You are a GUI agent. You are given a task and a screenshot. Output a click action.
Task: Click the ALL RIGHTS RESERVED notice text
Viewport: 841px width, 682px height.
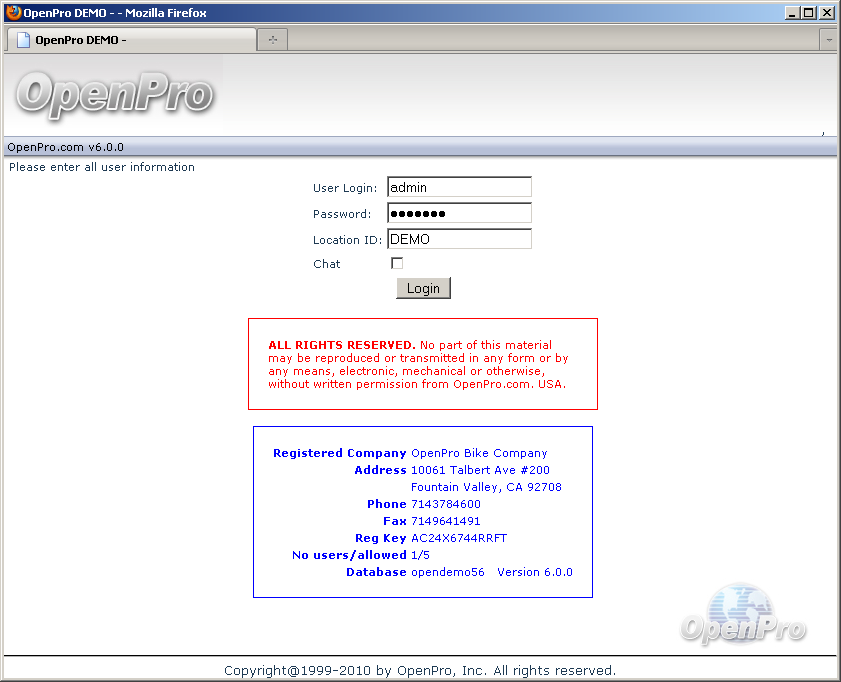pyautogui.click(x=420, y=365)
